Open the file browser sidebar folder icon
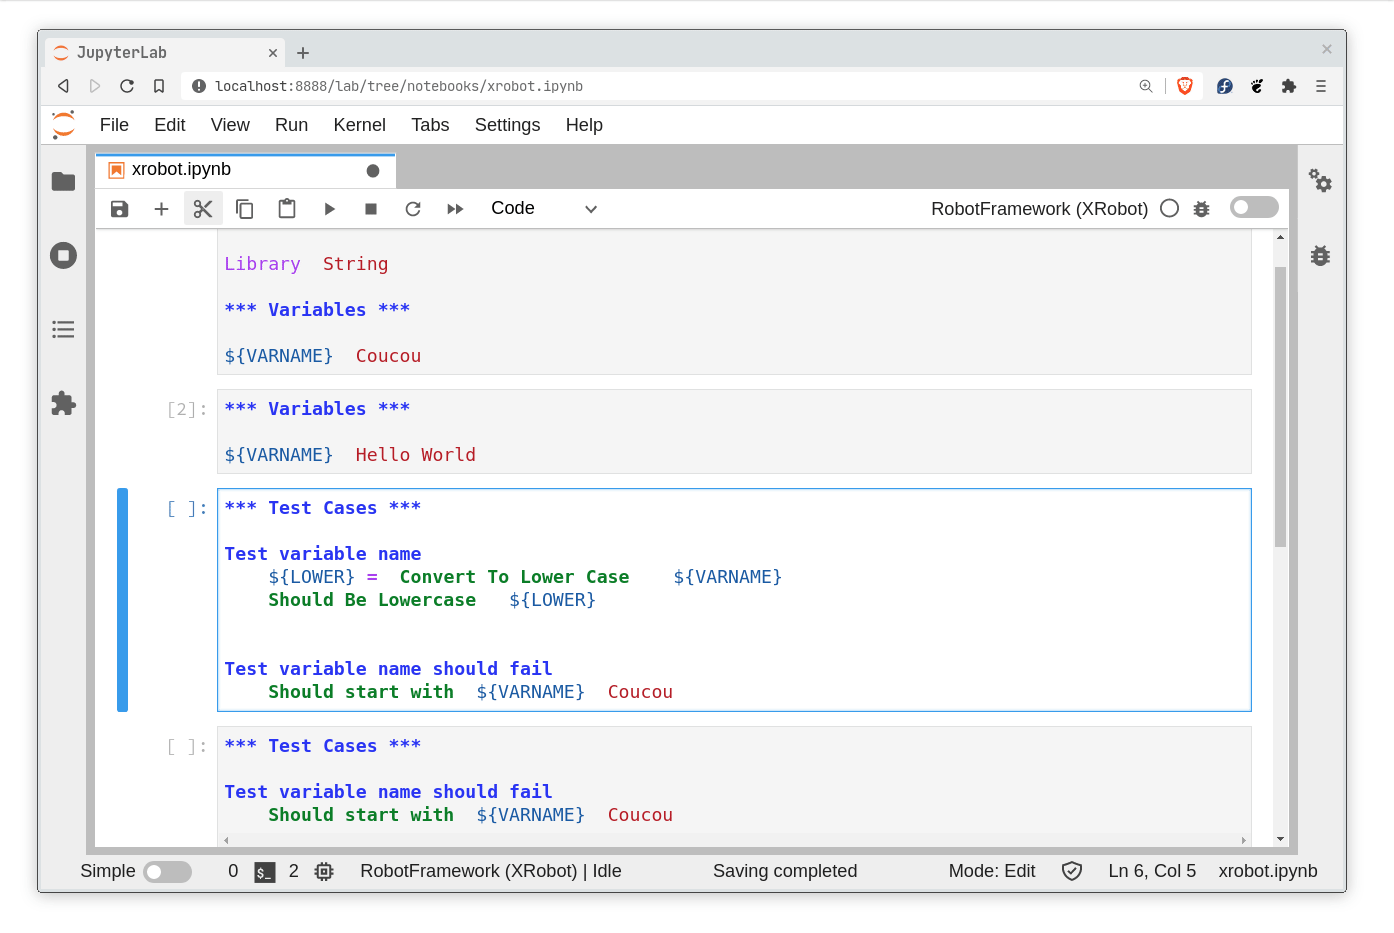This screenshot has height=933, width=1394. 63,181
